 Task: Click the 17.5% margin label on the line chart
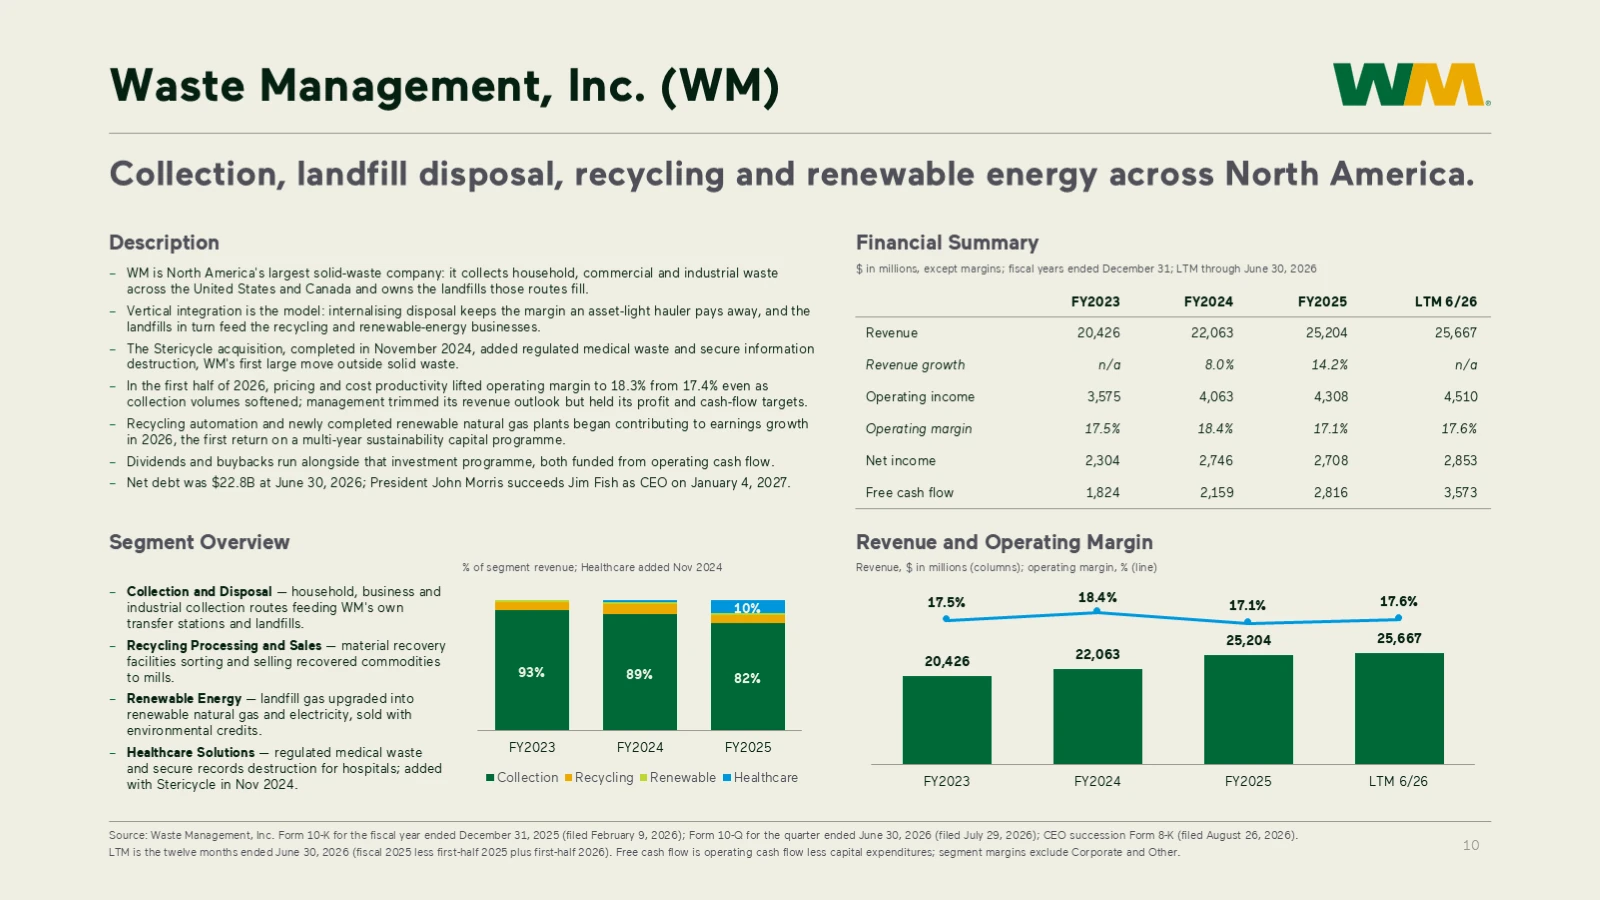click(x=946, y=603)
